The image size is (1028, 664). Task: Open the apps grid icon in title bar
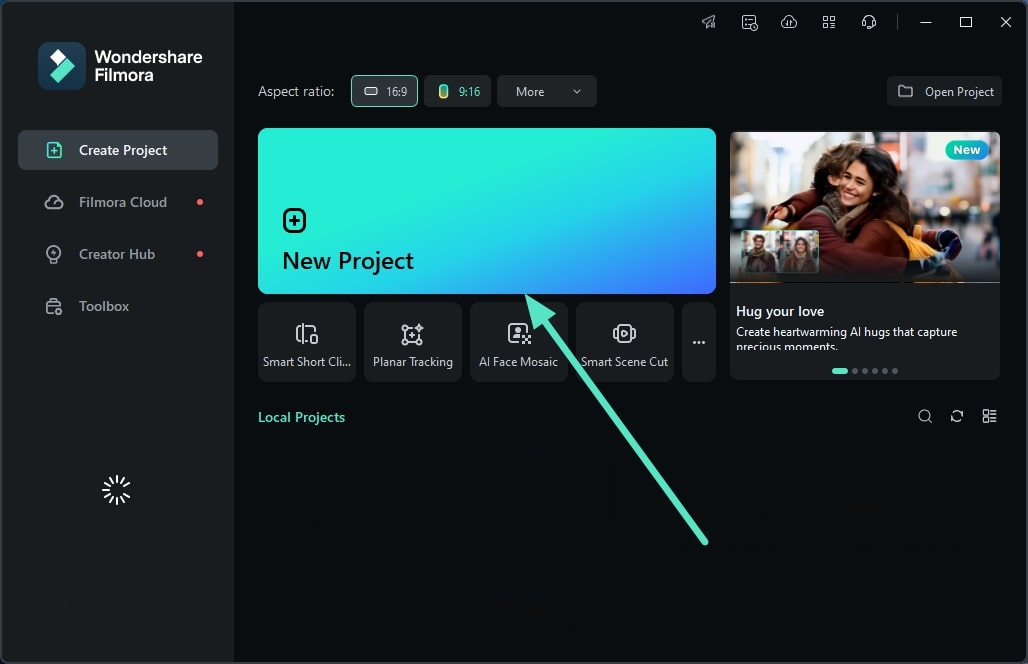829,22
